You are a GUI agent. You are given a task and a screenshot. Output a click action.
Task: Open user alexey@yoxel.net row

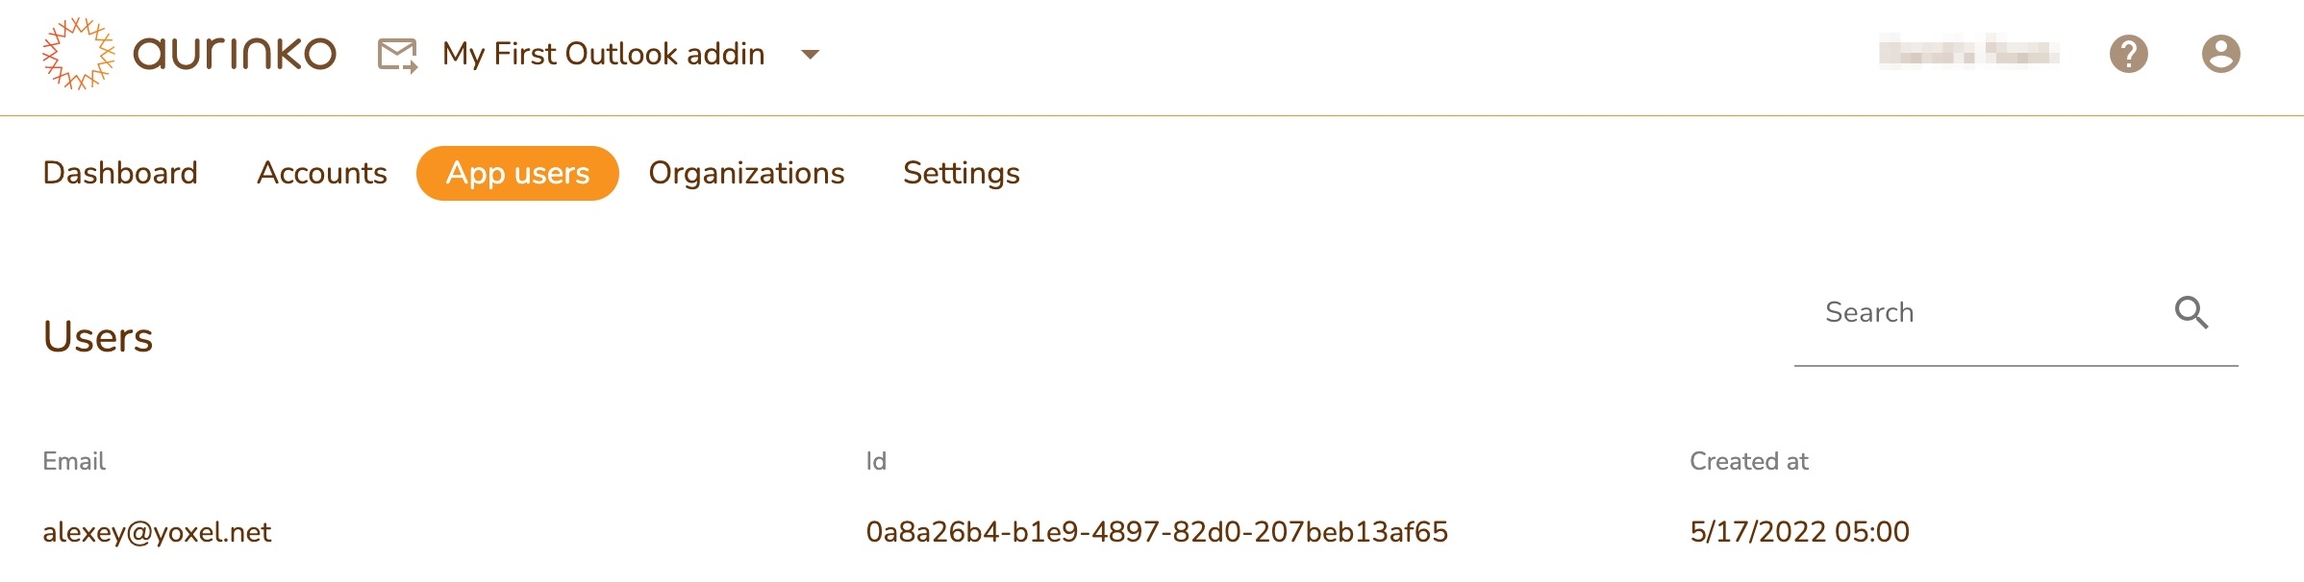click(x=157, y=532)
